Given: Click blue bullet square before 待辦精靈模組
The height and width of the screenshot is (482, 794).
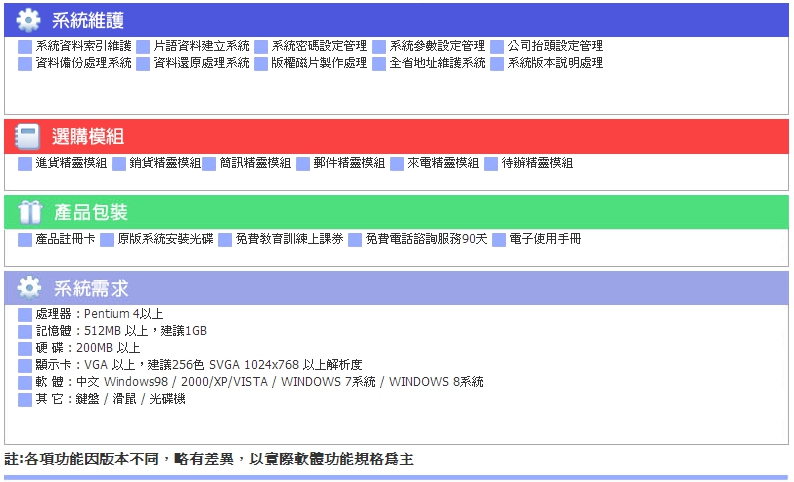Looking at the screenshot, I should tap(491, 164).
